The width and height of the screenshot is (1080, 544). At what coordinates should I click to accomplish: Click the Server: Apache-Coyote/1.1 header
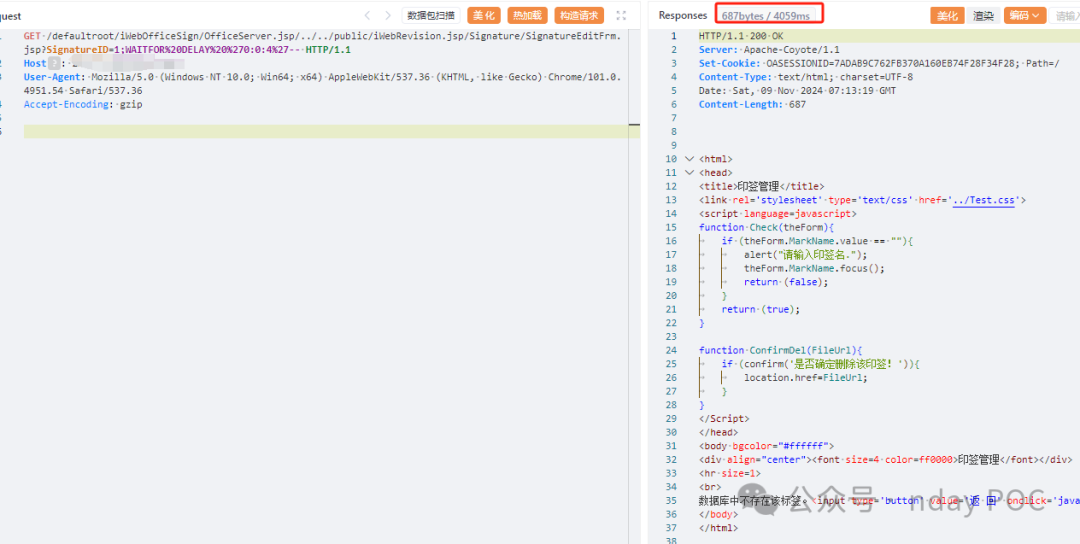tap(769, 50)
